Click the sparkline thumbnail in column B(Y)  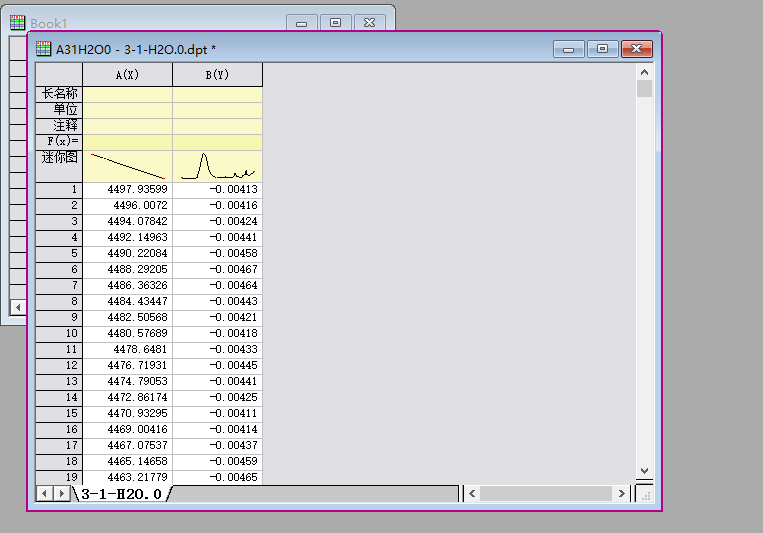(x=217, y=166)
